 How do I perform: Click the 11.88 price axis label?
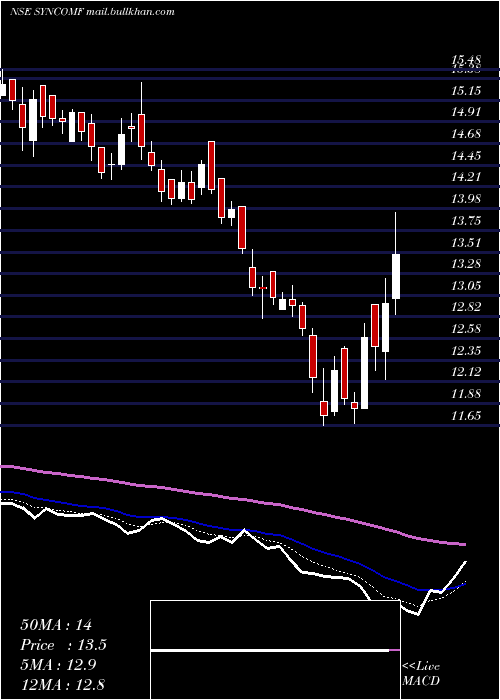coord(466,395)
